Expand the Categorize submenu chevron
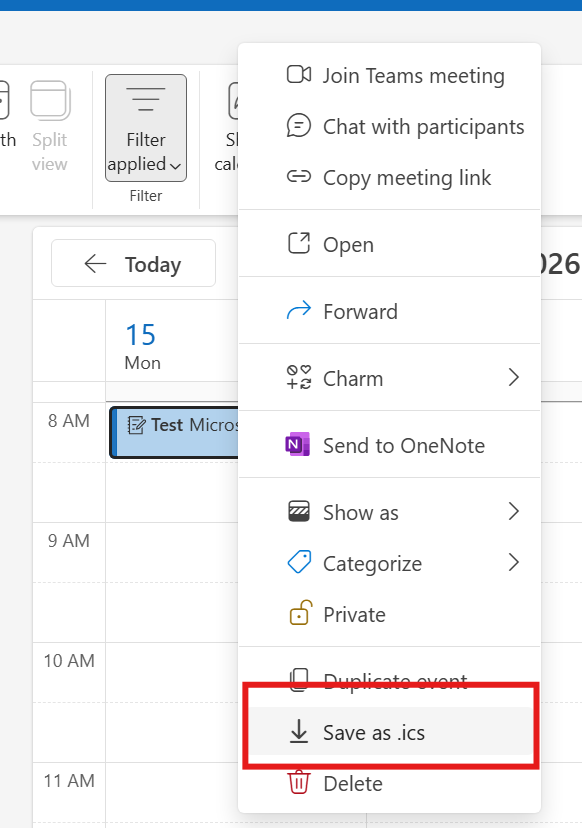The image size is (582, 828). (x=513, y=562)
